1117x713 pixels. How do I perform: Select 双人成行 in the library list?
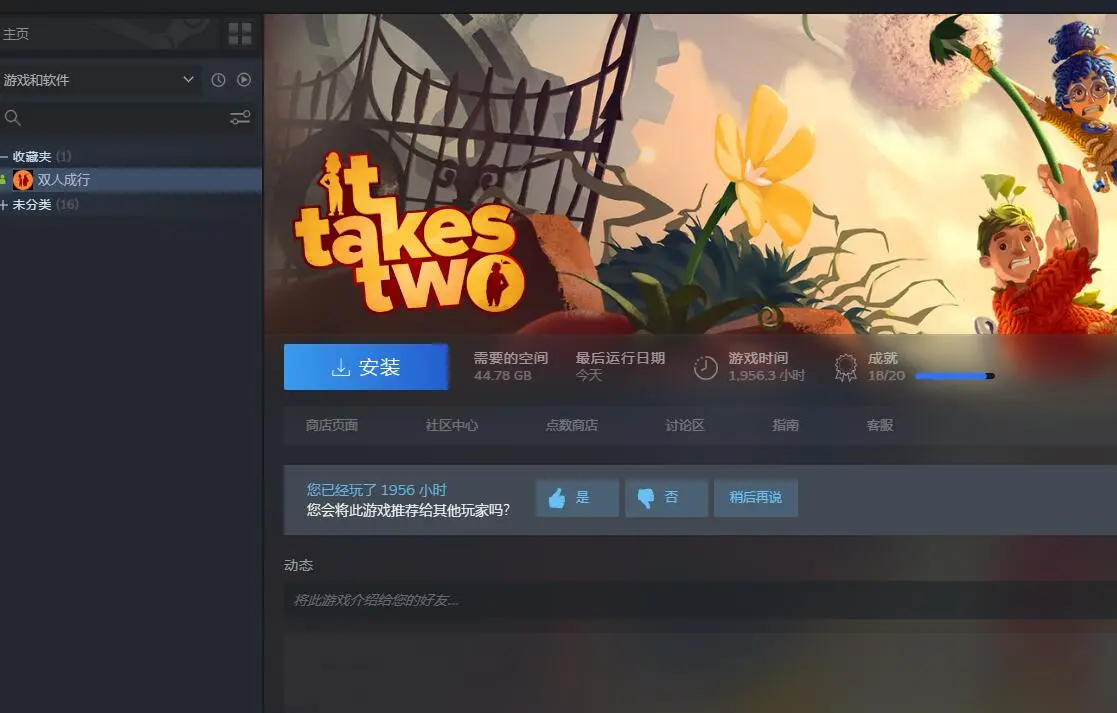[x=131, y=180]
